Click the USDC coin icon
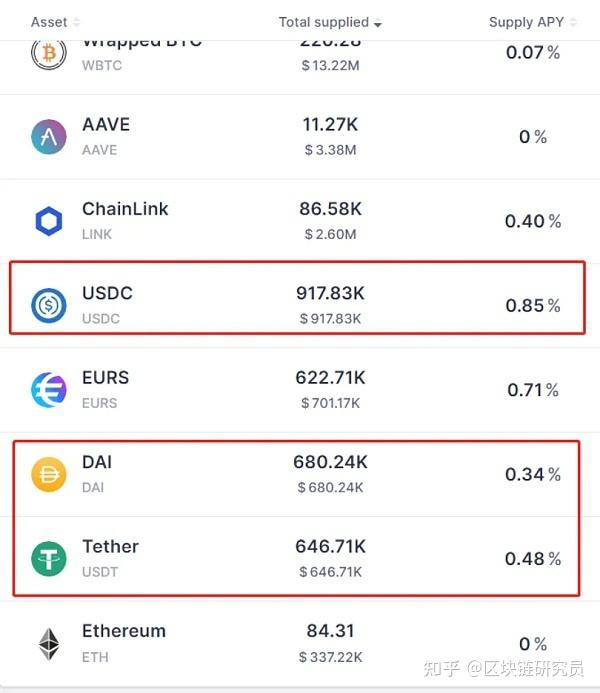600x693 pixels. coord(48,305)
